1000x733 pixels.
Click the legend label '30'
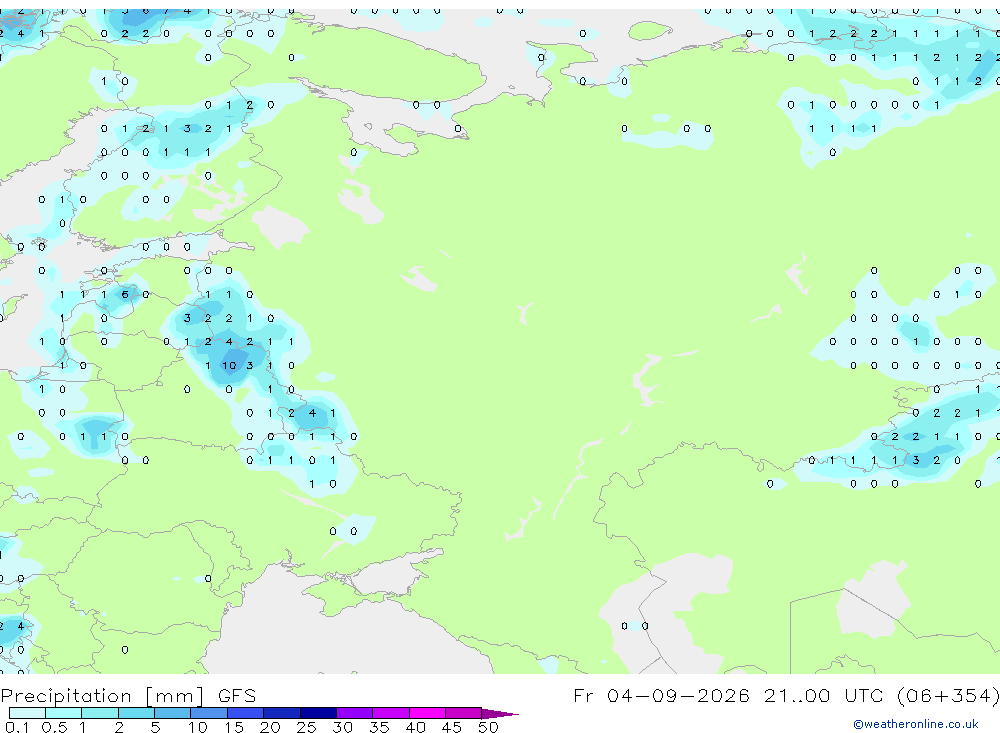pos(342,727)
